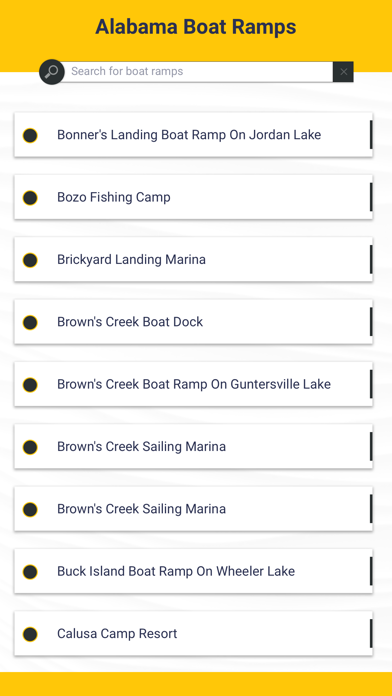Open Brown's Creek Boat Dock entry
392x696 pixels.
point(194,322)
